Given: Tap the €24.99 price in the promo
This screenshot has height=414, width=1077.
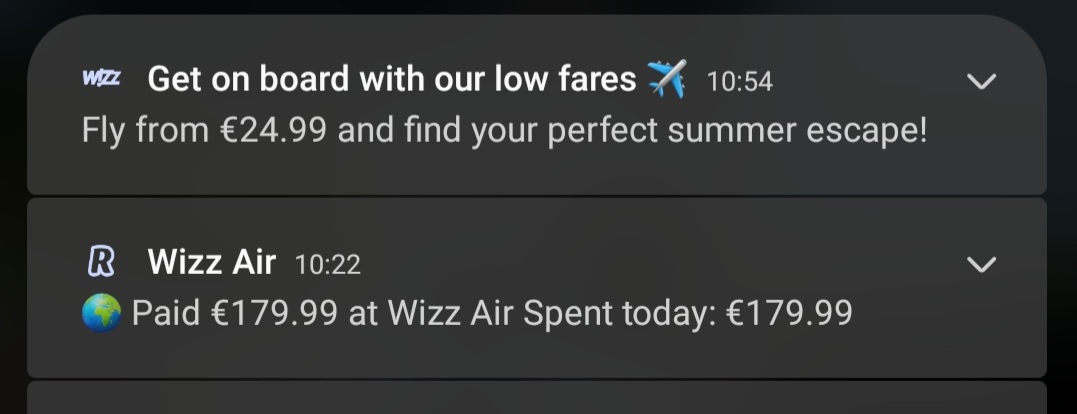Looking at the screenshot, I should (273, 130).
